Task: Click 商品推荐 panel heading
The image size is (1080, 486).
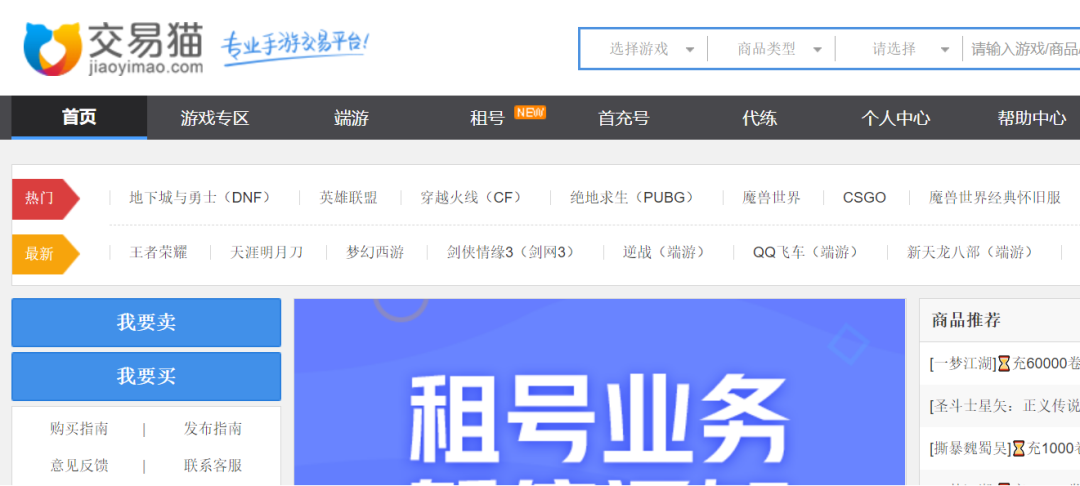Action: pos(966,320)
